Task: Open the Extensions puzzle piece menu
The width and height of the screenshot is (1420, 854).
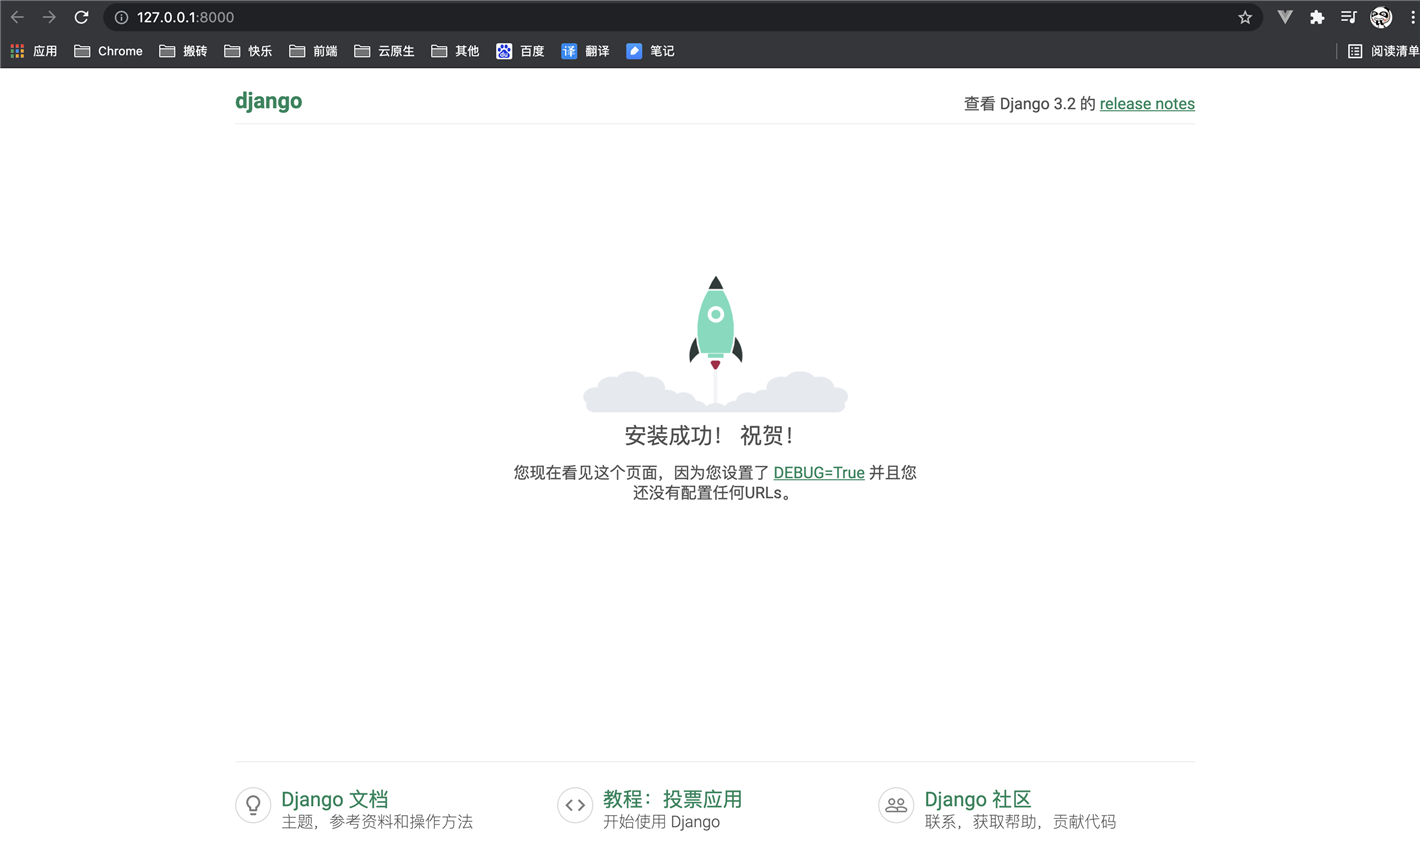Action: (1317, 17)
